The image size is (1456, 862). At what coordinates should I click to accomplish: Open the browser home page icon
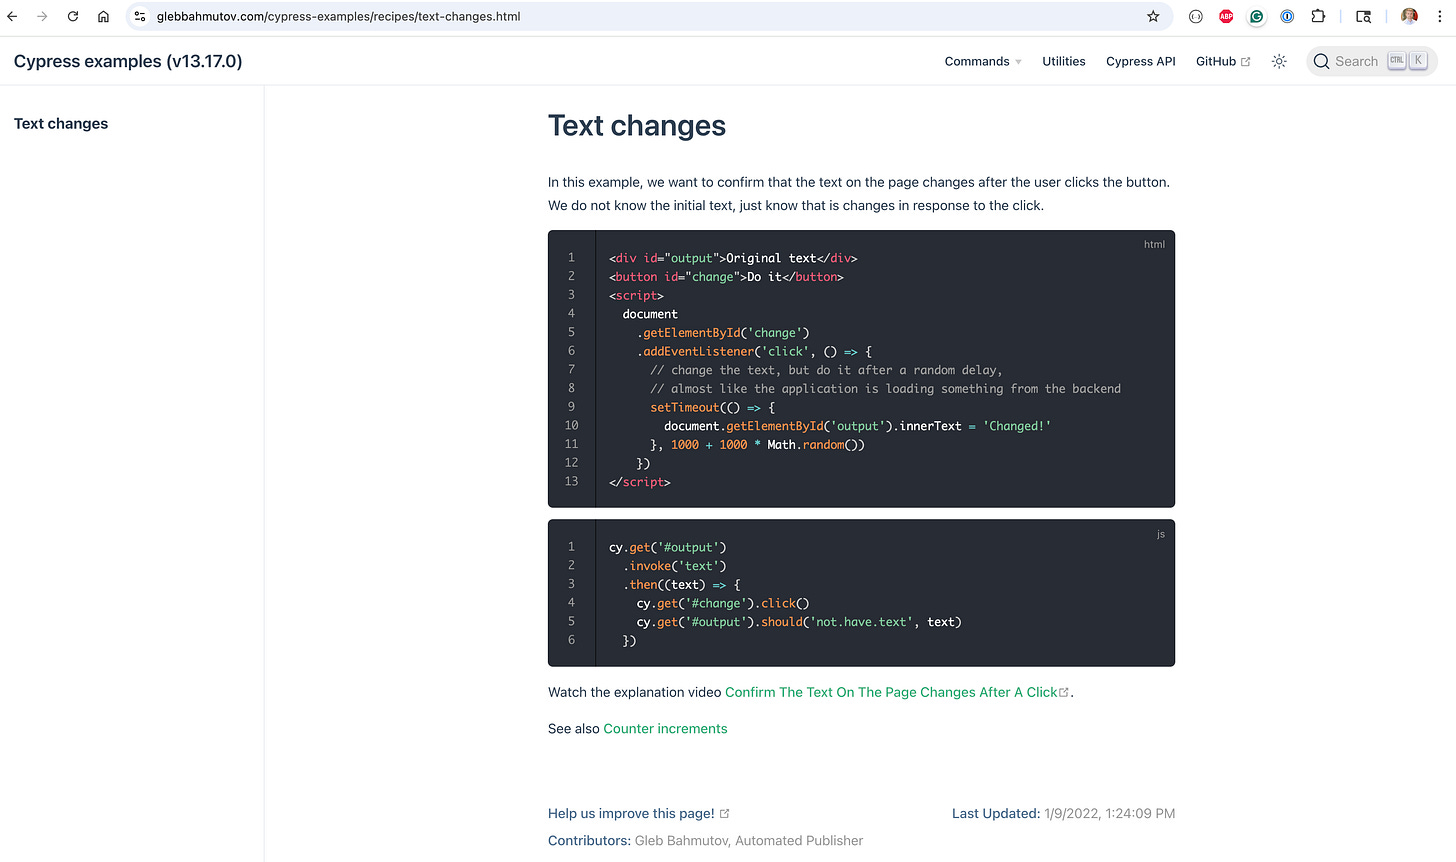(103, 16)
